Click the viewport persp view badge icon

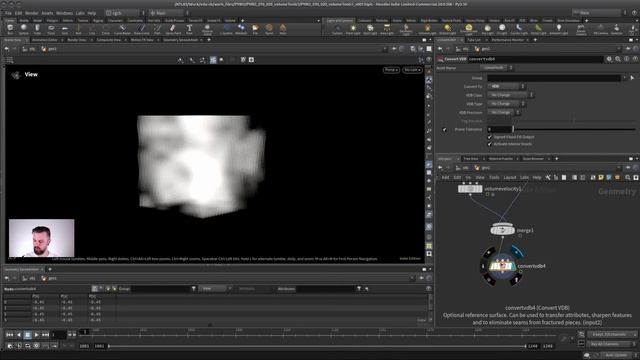tap(16, 75)
